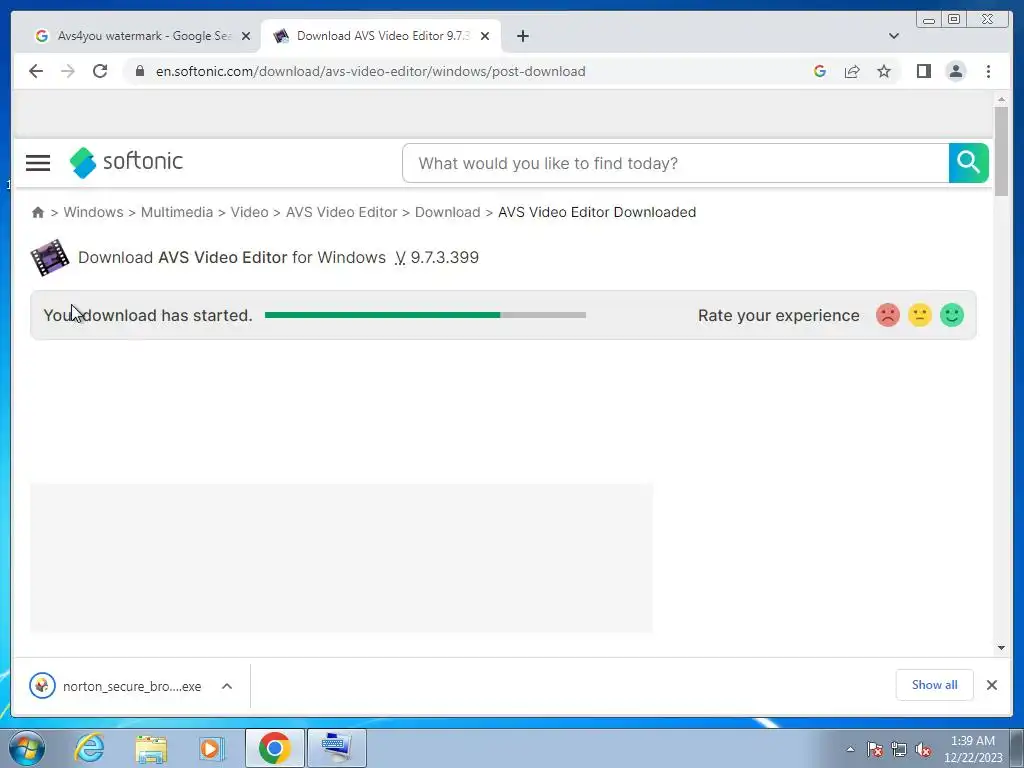Viewport: 1024px width, 768px height.
Task: Open the tab search dropdown
Action: tap(894, 36)
